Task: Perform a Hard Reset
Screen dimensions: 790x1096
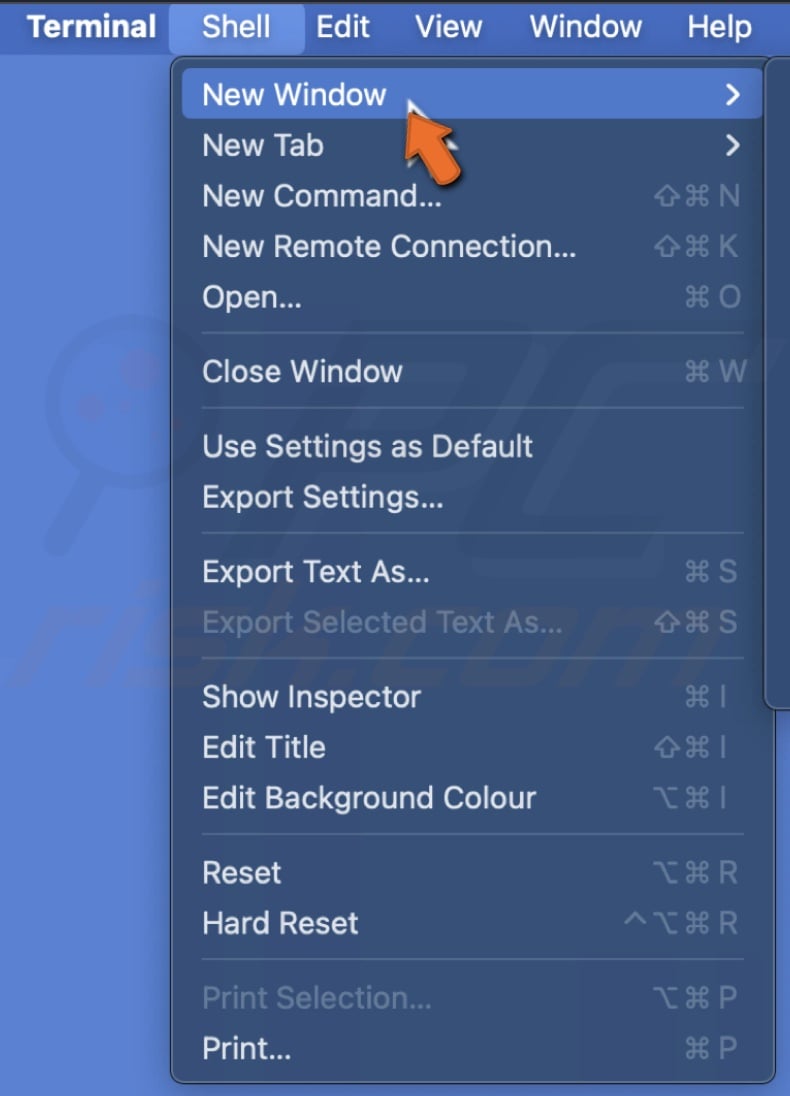Action: 280,923
